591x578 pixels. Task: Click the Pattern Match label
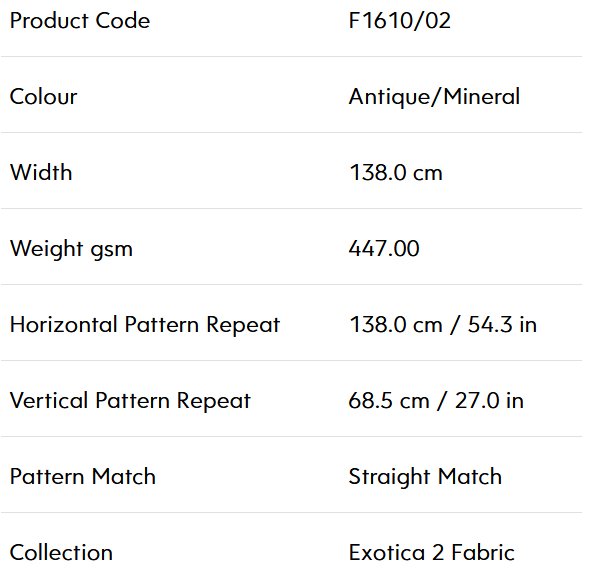coord(83,477)
